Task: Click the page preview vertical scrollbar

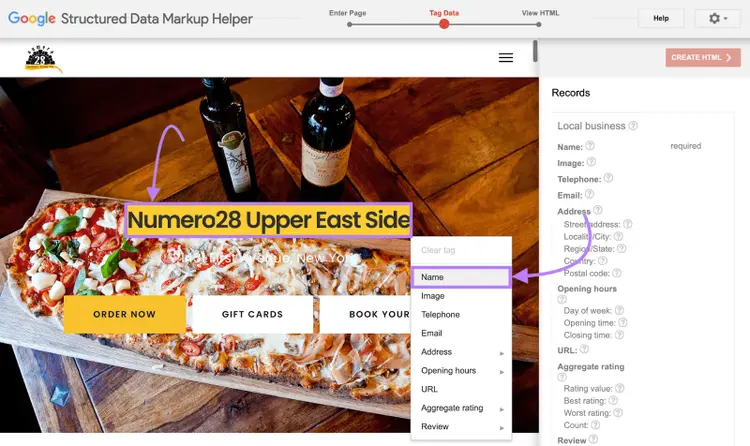Action: [x=535, y=51]
